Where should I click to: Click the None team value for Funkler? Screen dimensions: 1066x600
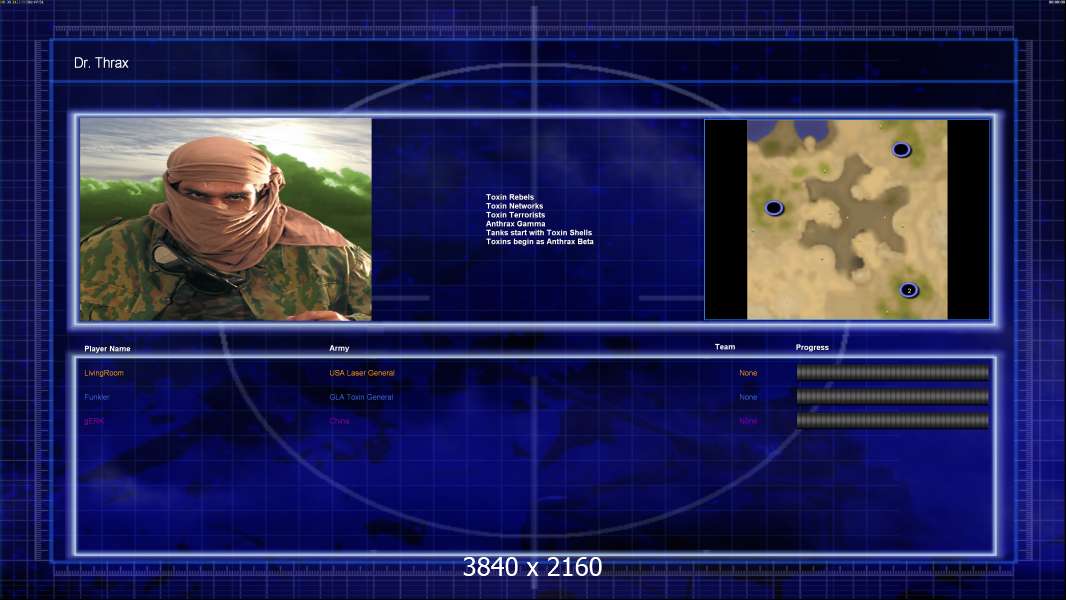(748, 397)
